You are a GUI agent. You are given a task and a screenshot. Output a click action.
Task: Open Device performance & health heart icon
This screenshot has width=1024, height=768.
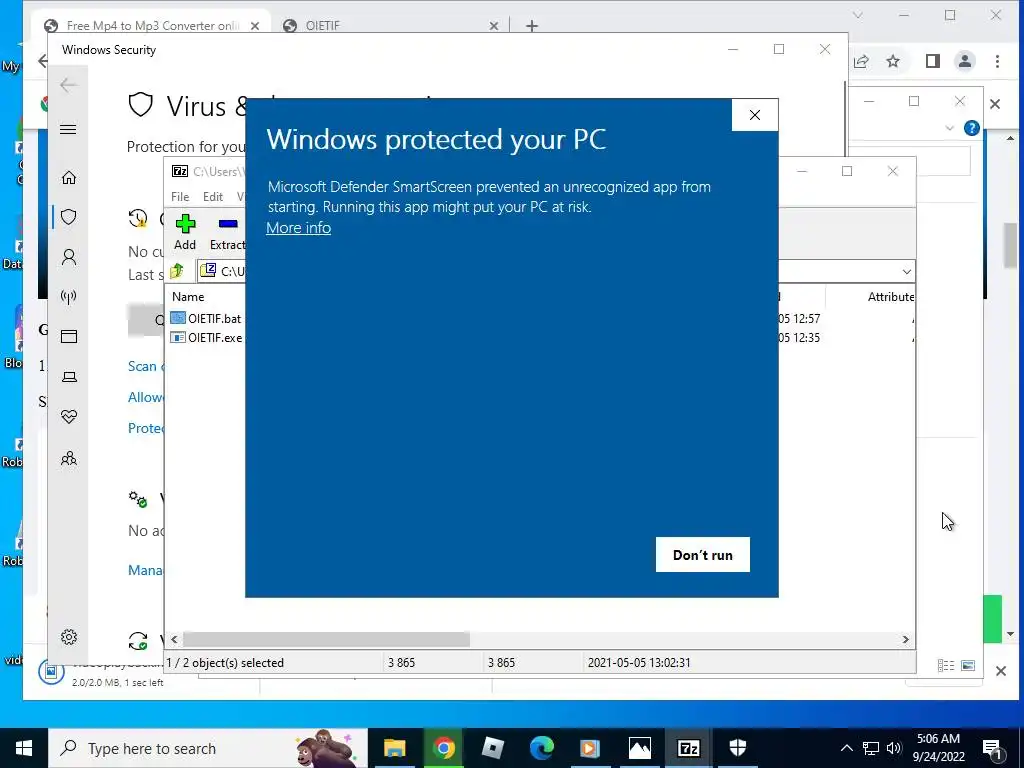click(69, 417)
